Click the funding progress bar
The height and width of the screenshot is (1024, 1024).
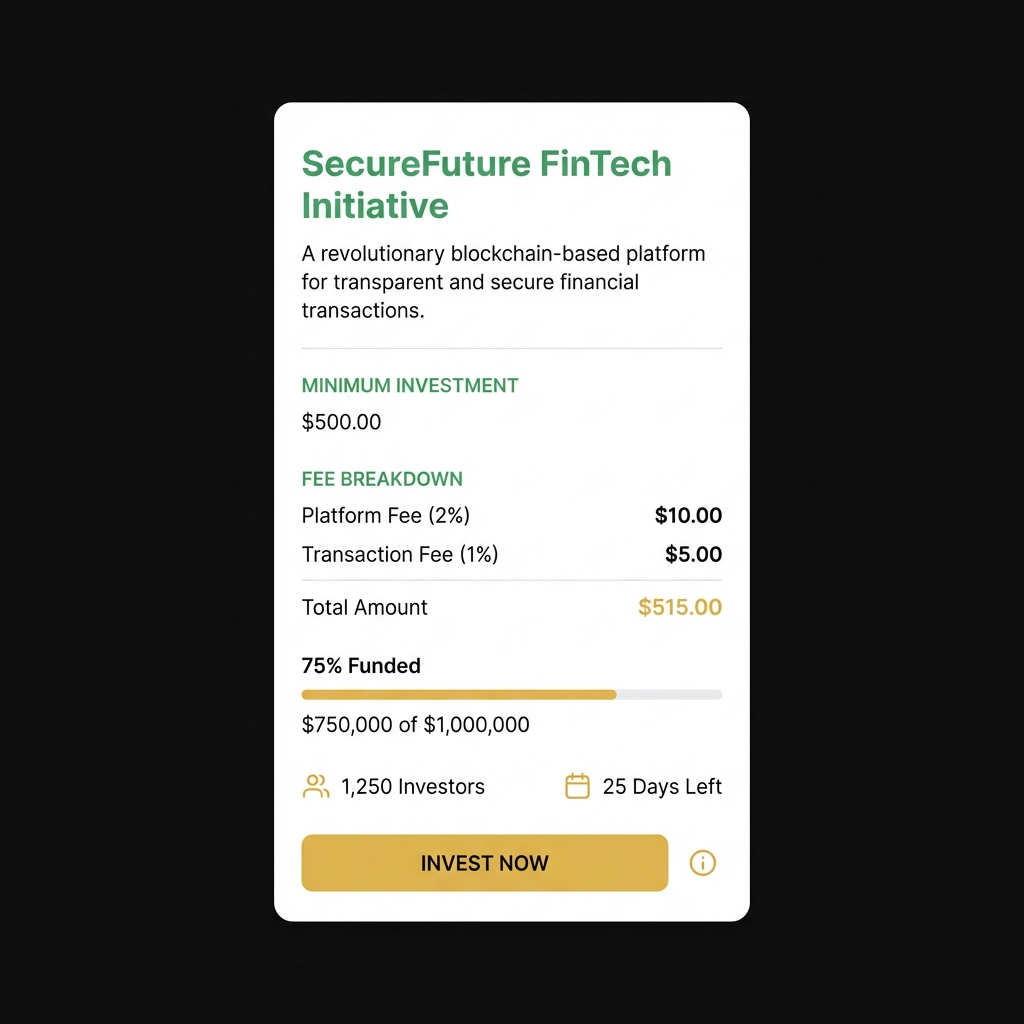511,694
